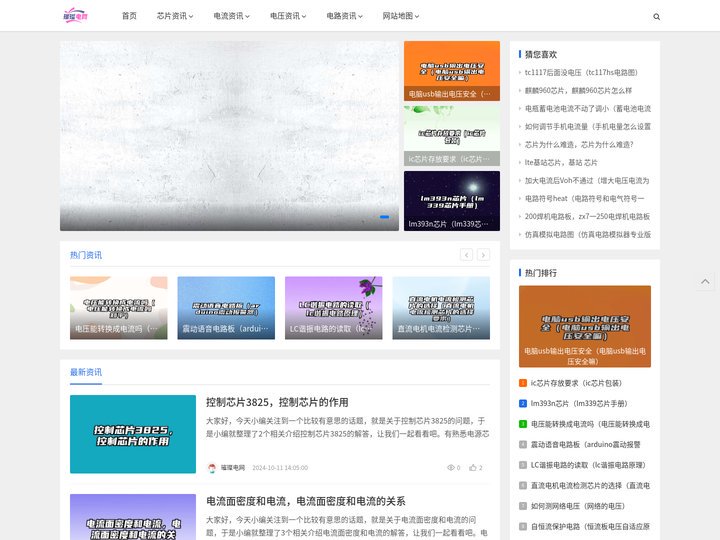Click the thumbs-up like icon on 控制芯片3825 article
Viewport: 720px width, 540px height.
coord(472,467)
